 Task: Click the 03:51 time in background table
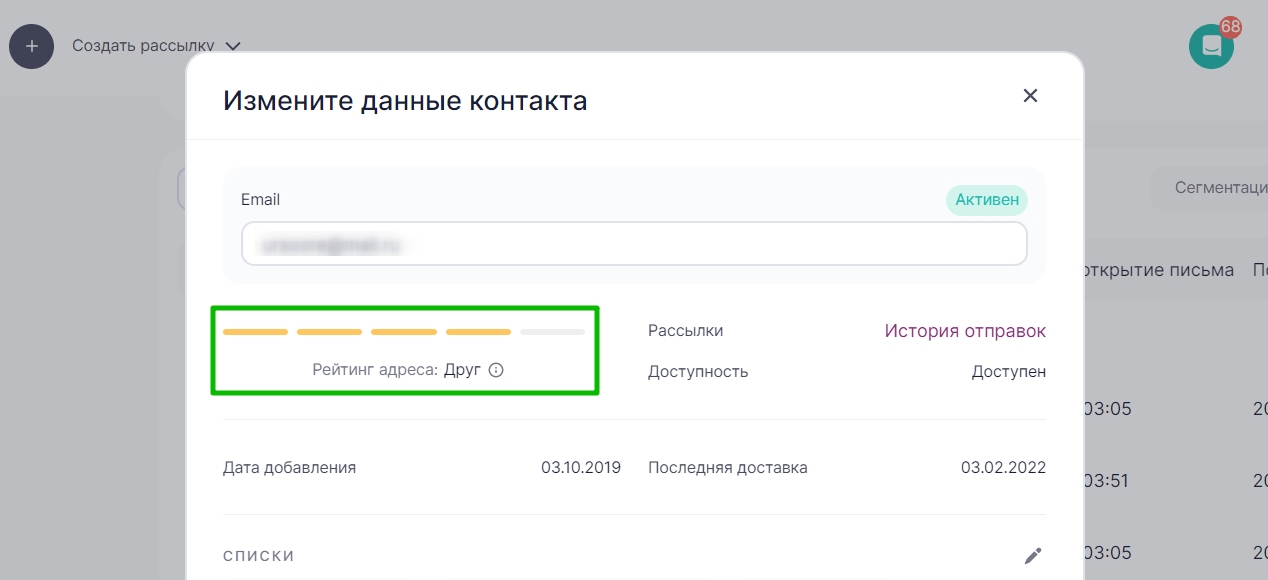click(1106, 481)
